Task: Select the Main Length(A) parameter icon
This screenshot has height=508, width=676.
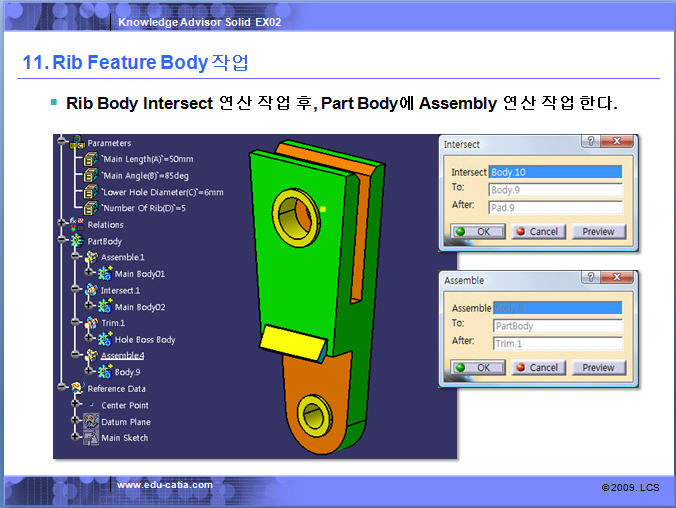Action: (x=91, y=159)
